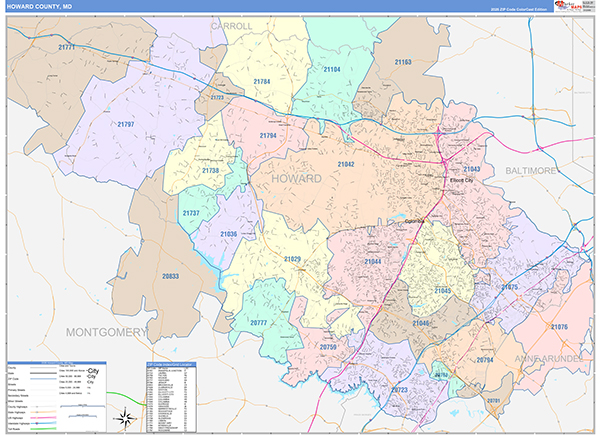The width and height of the screenshot is (600, 435).
Task: Select ZIP code label 20723
Action: click(399, 390)
